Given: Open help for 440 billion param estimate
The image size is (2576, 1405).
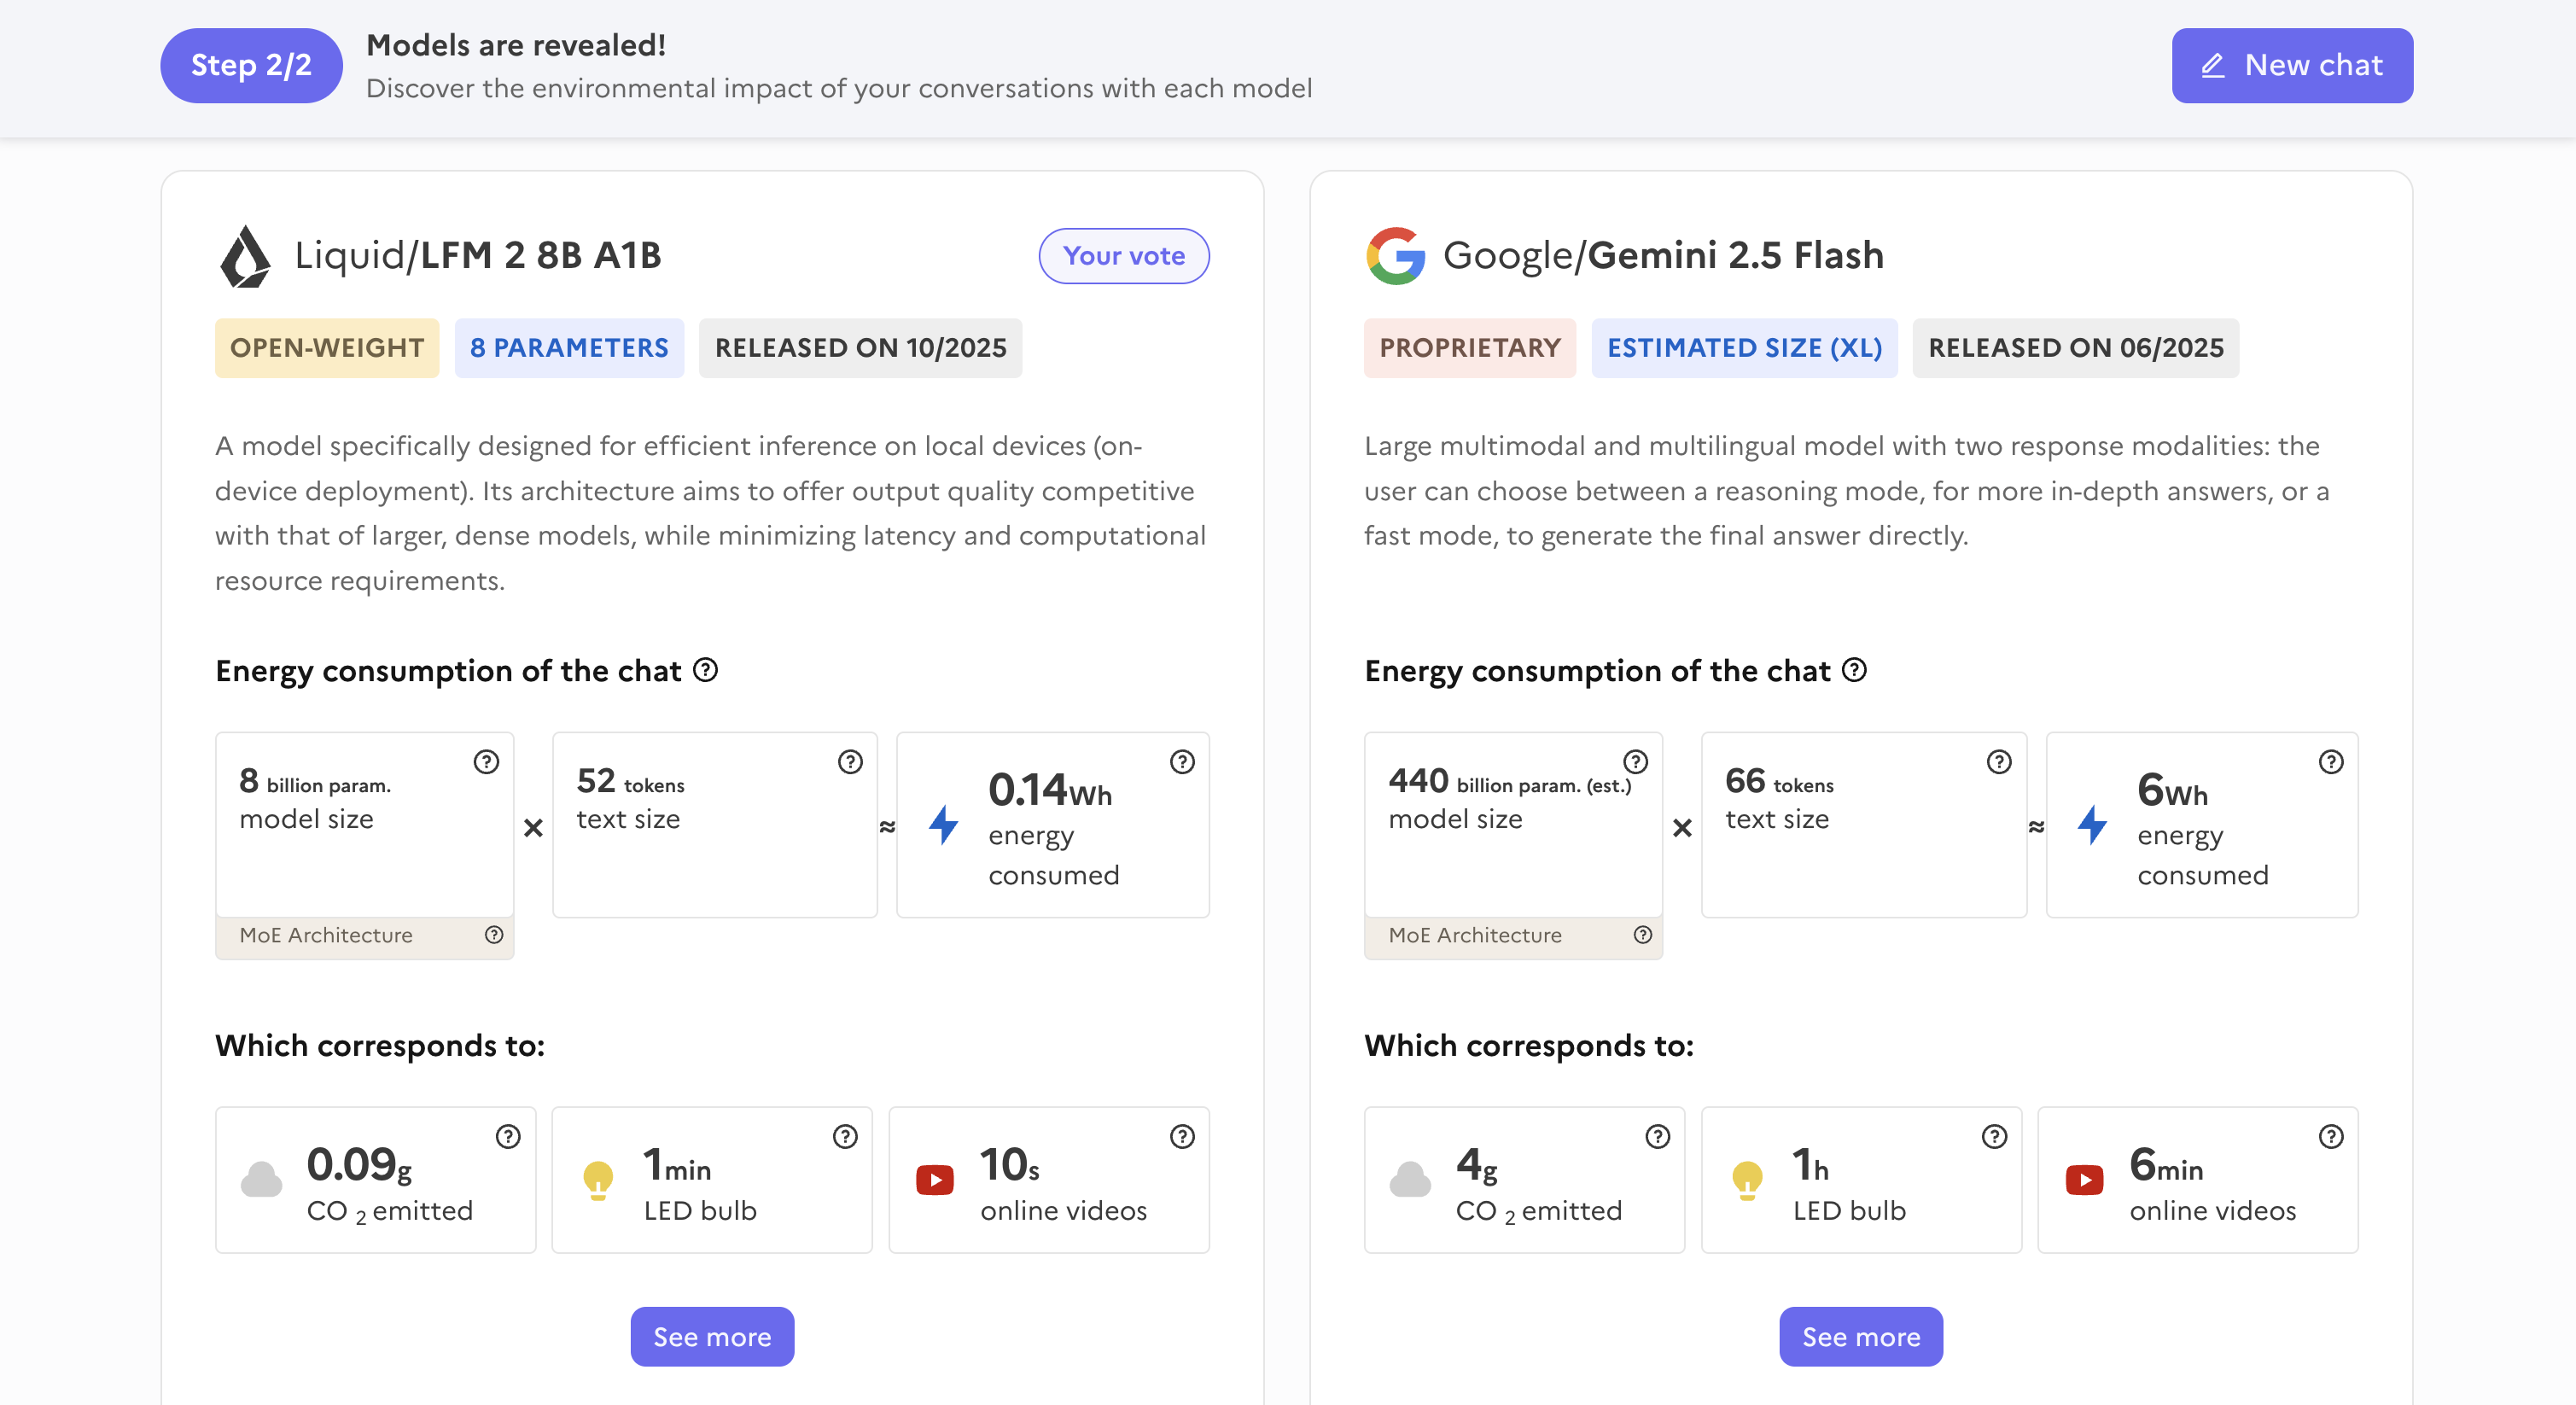Looking at the screenshot, I should click(x=1635, y=762).
